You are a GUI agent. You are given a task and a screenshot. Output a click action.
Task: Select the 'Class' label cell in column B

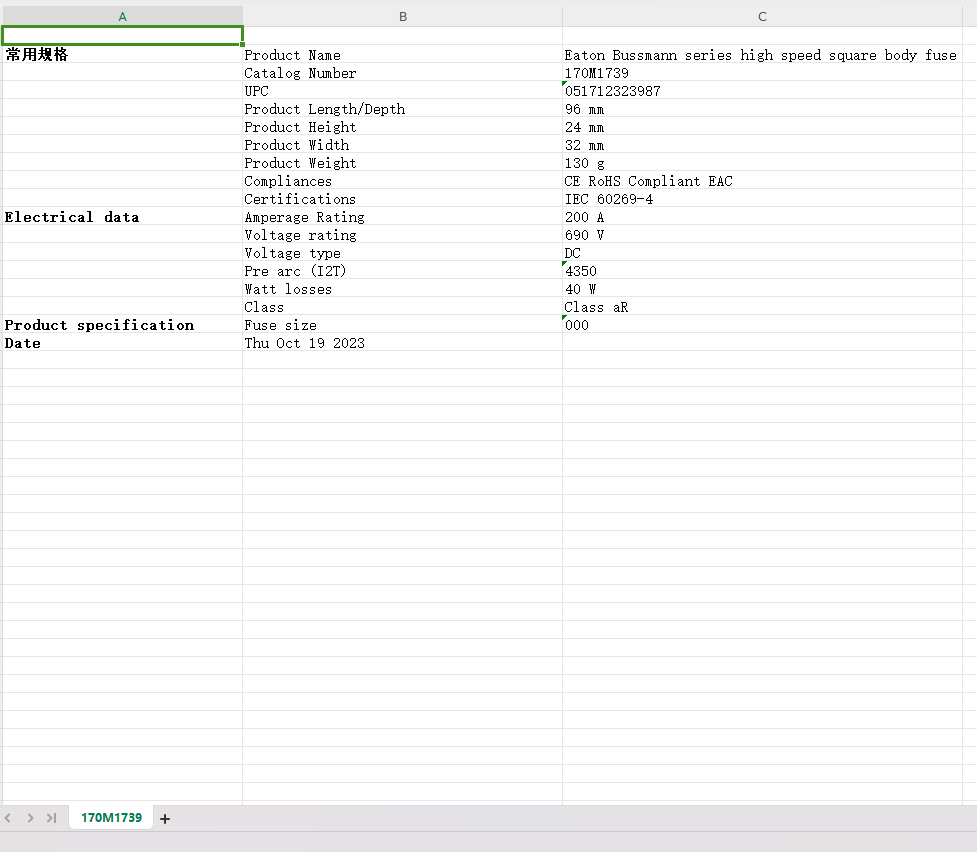pos(403,307)
